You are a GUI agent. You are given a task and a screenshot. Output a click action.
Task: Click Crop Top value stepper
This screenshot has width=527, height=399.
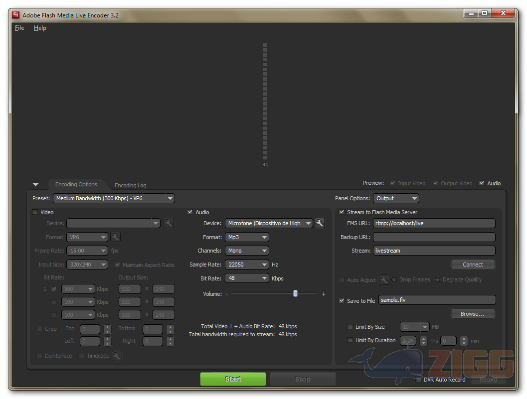(107, 329)
